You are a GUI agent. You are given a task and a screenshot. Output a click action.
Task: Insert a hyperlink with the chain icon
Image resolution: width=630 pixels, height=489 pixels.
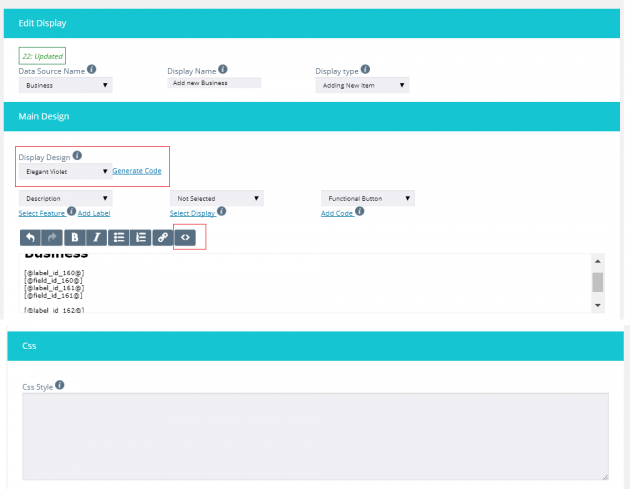(x=163, y=237)
